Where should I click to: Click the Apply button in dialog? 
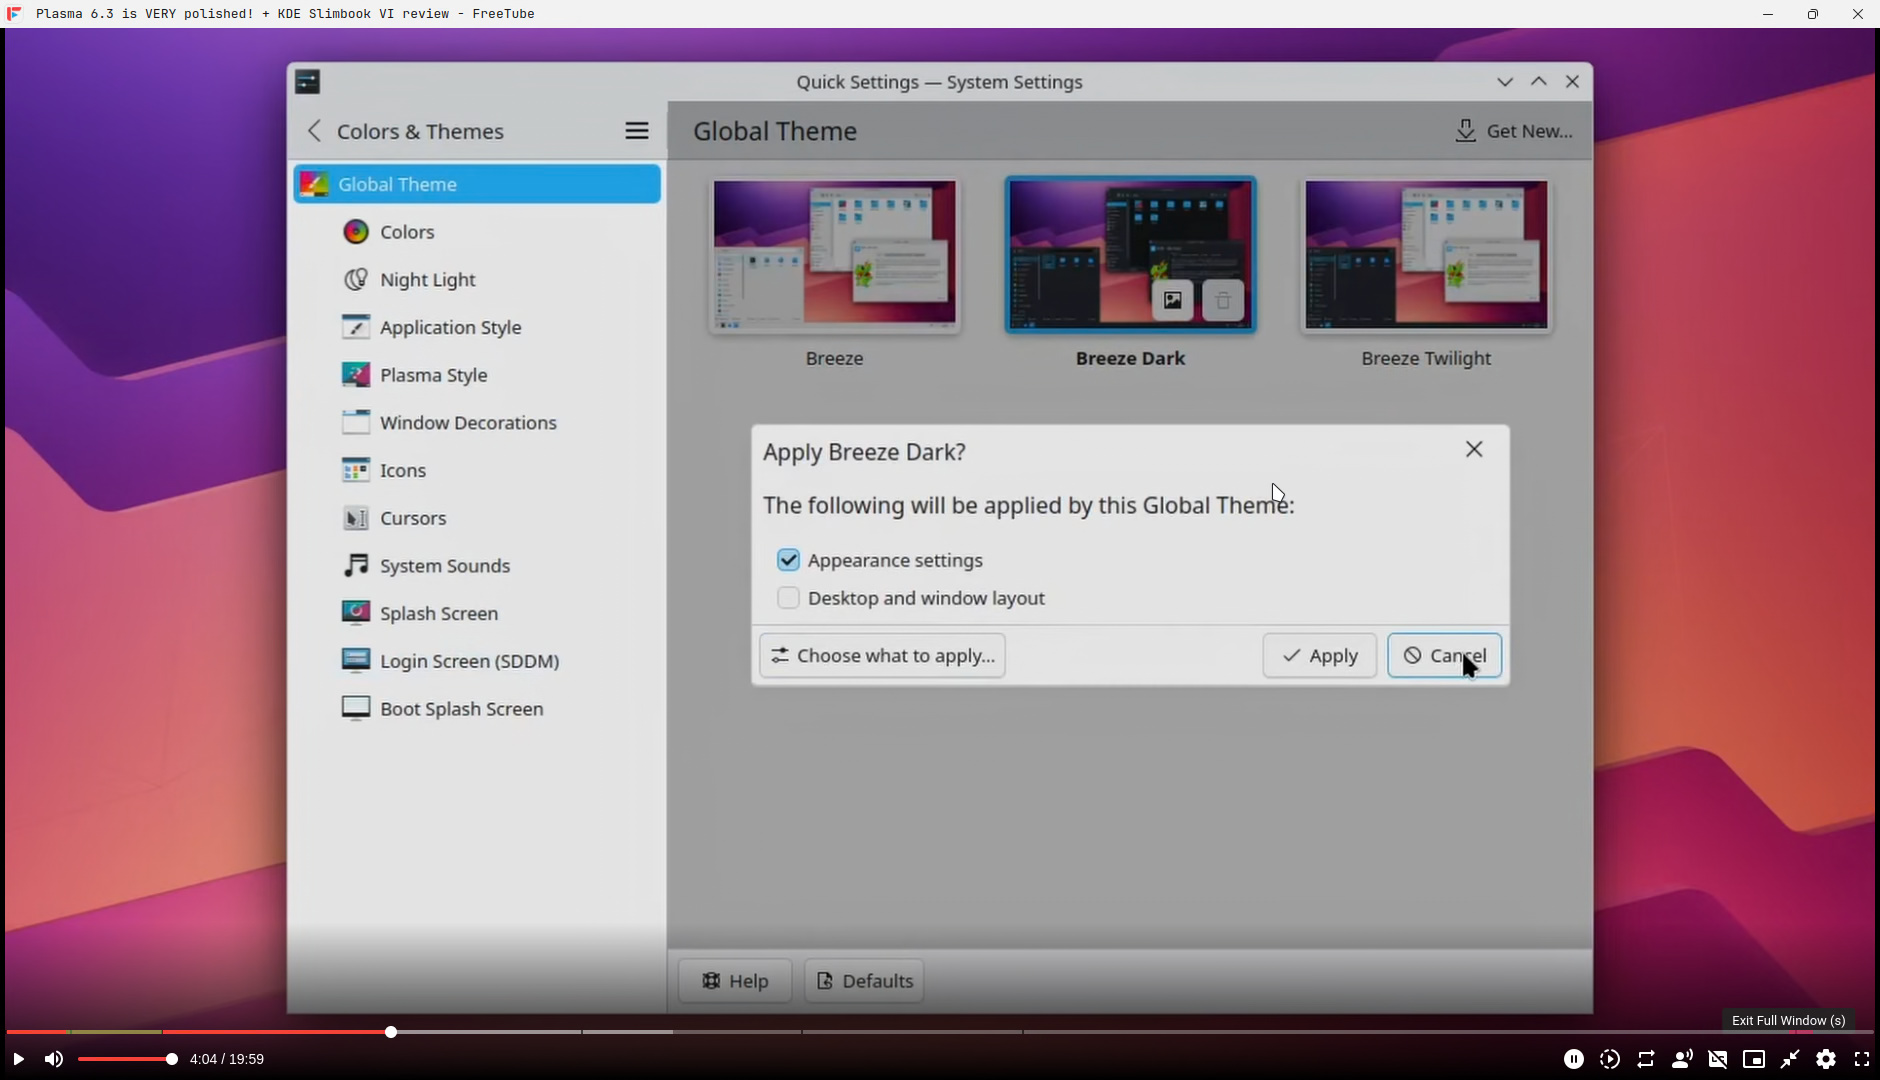coord(1319,656)
